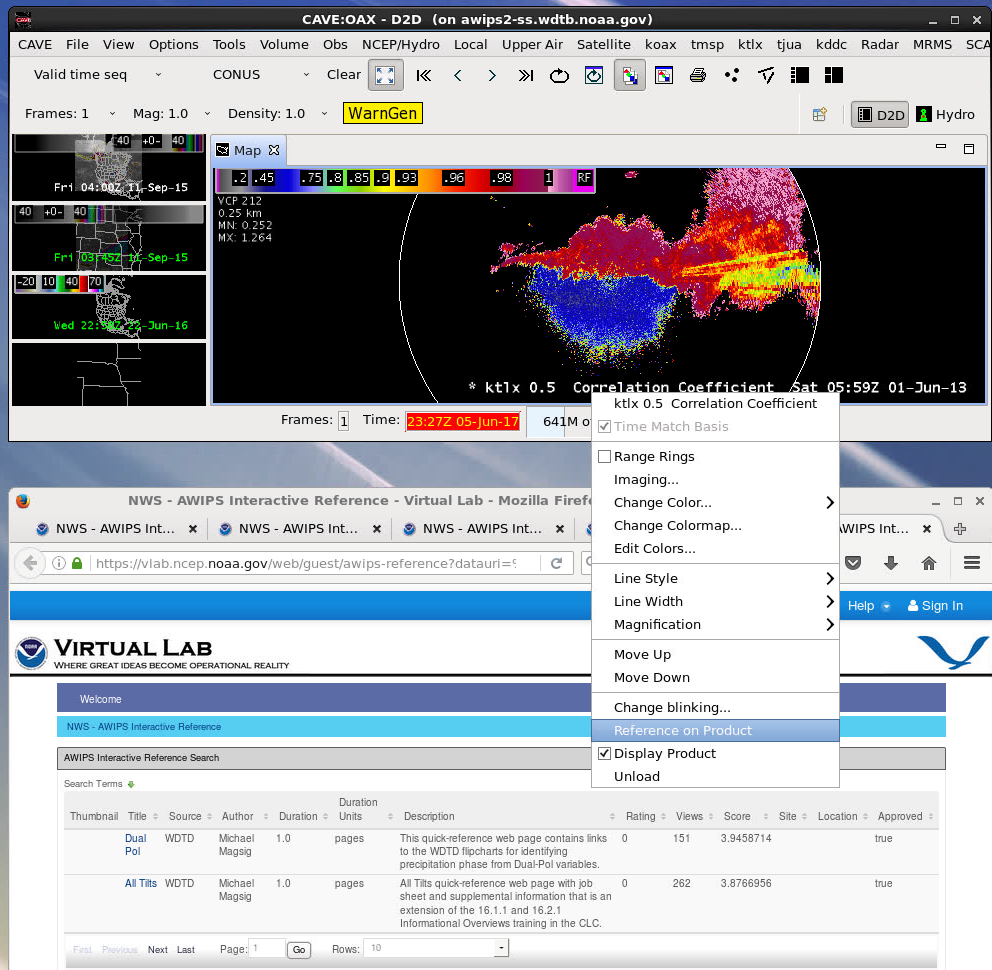Open new tab in Firefox
This screenshot has width=992, height=970.
pos(959,529)
